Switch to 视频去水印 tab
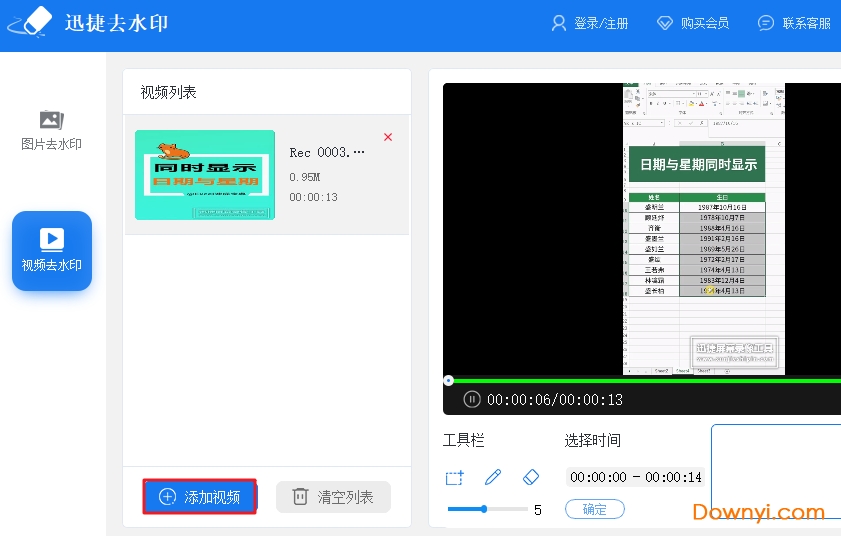 (x=52, y=251)
